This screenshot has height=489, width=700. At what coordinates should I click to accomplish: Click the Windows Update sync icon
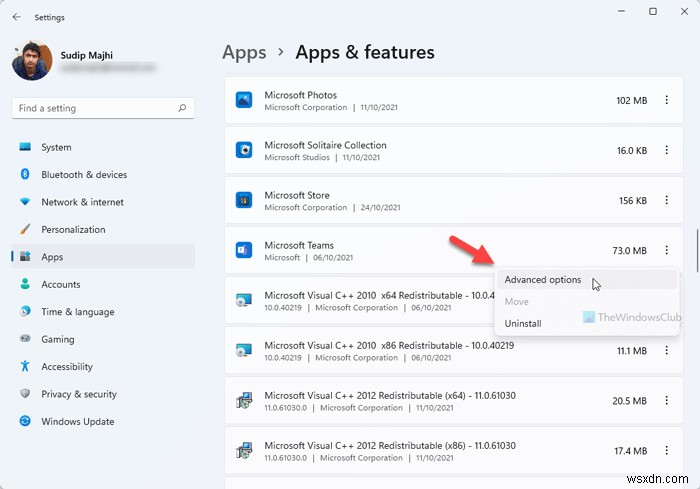click(25, 421)
